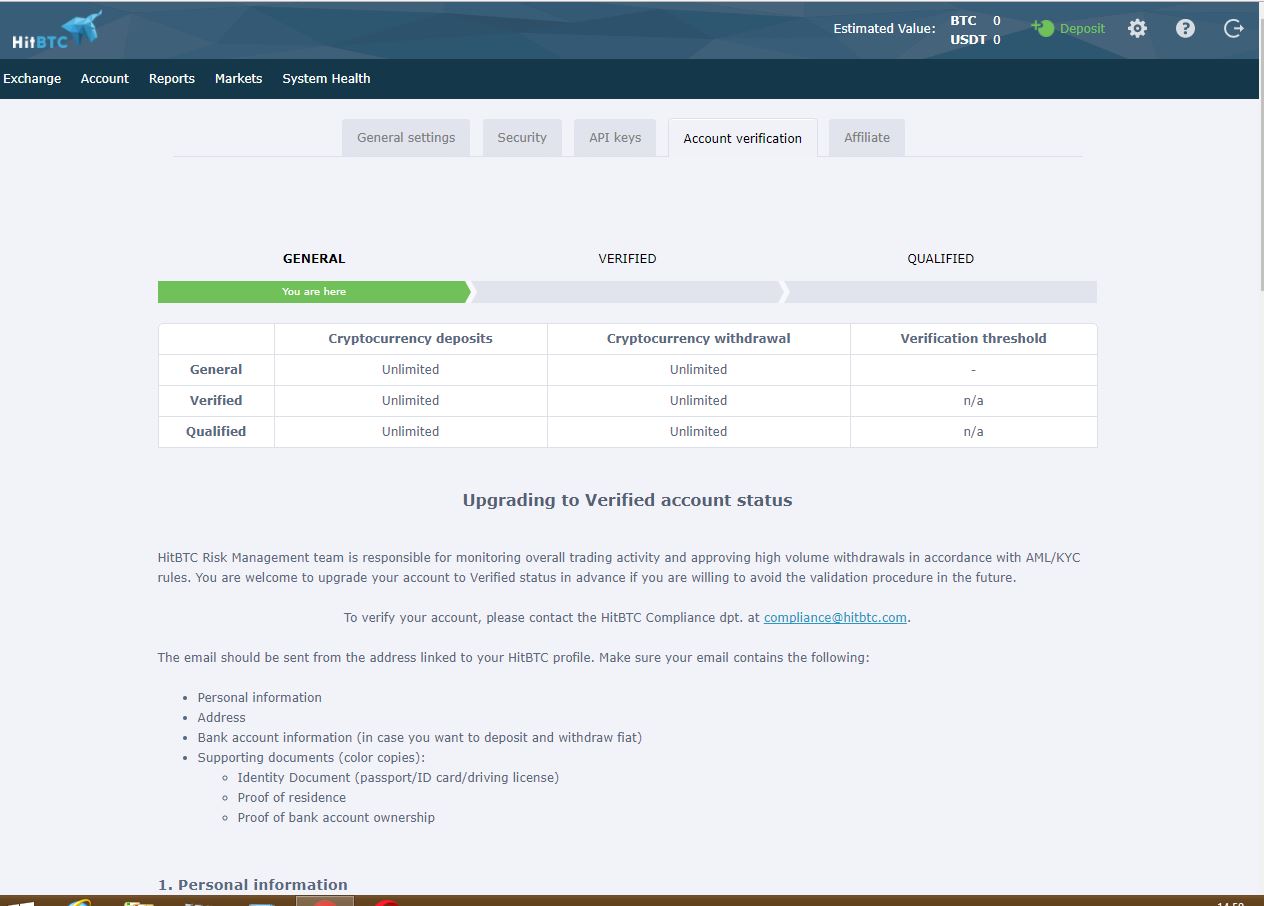Open the Affiliate tab
1264x906 pixels.
point(866,138)
